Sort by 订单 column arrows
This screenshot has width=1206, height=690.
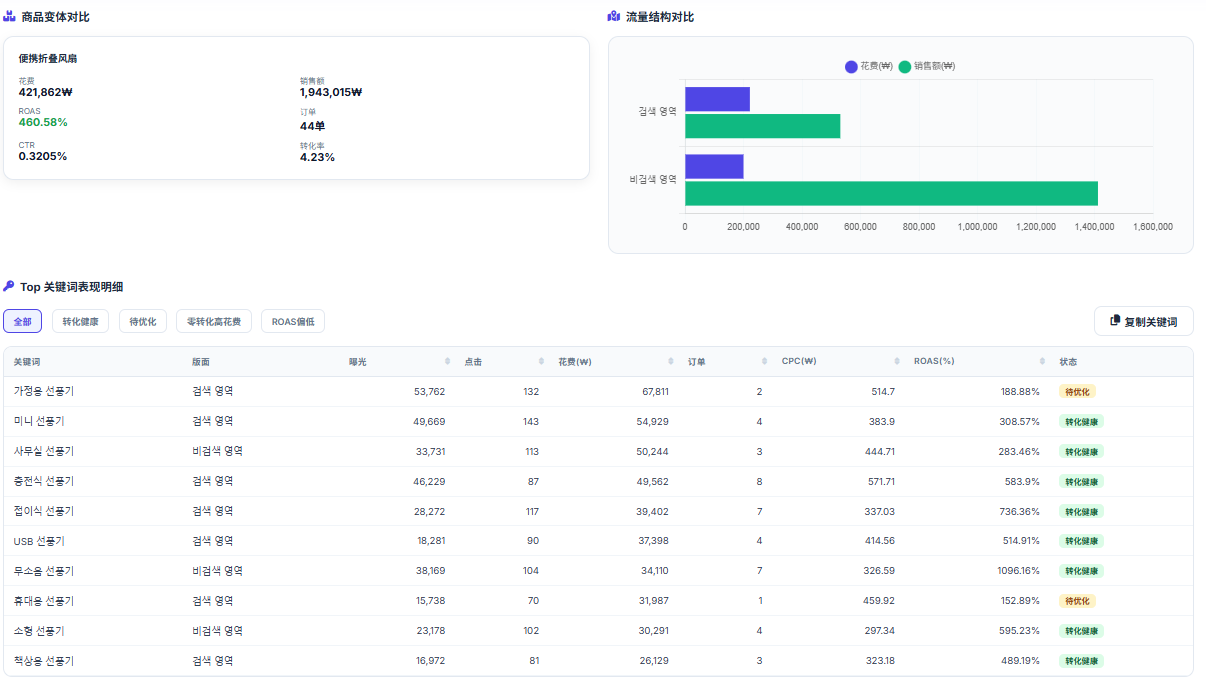[x=764, y=361]
